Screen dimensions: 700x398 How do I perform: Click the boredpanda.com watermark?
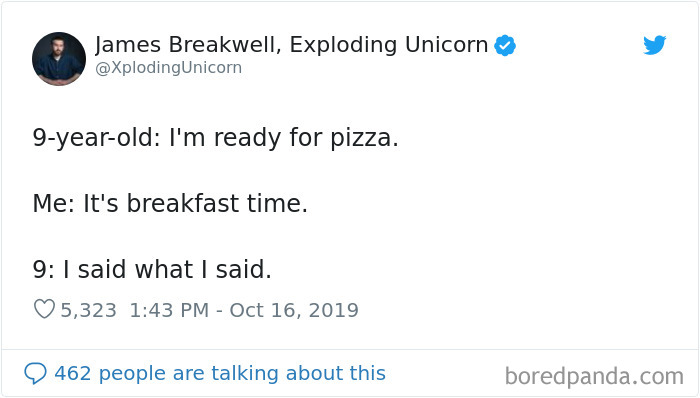point(594,377)
